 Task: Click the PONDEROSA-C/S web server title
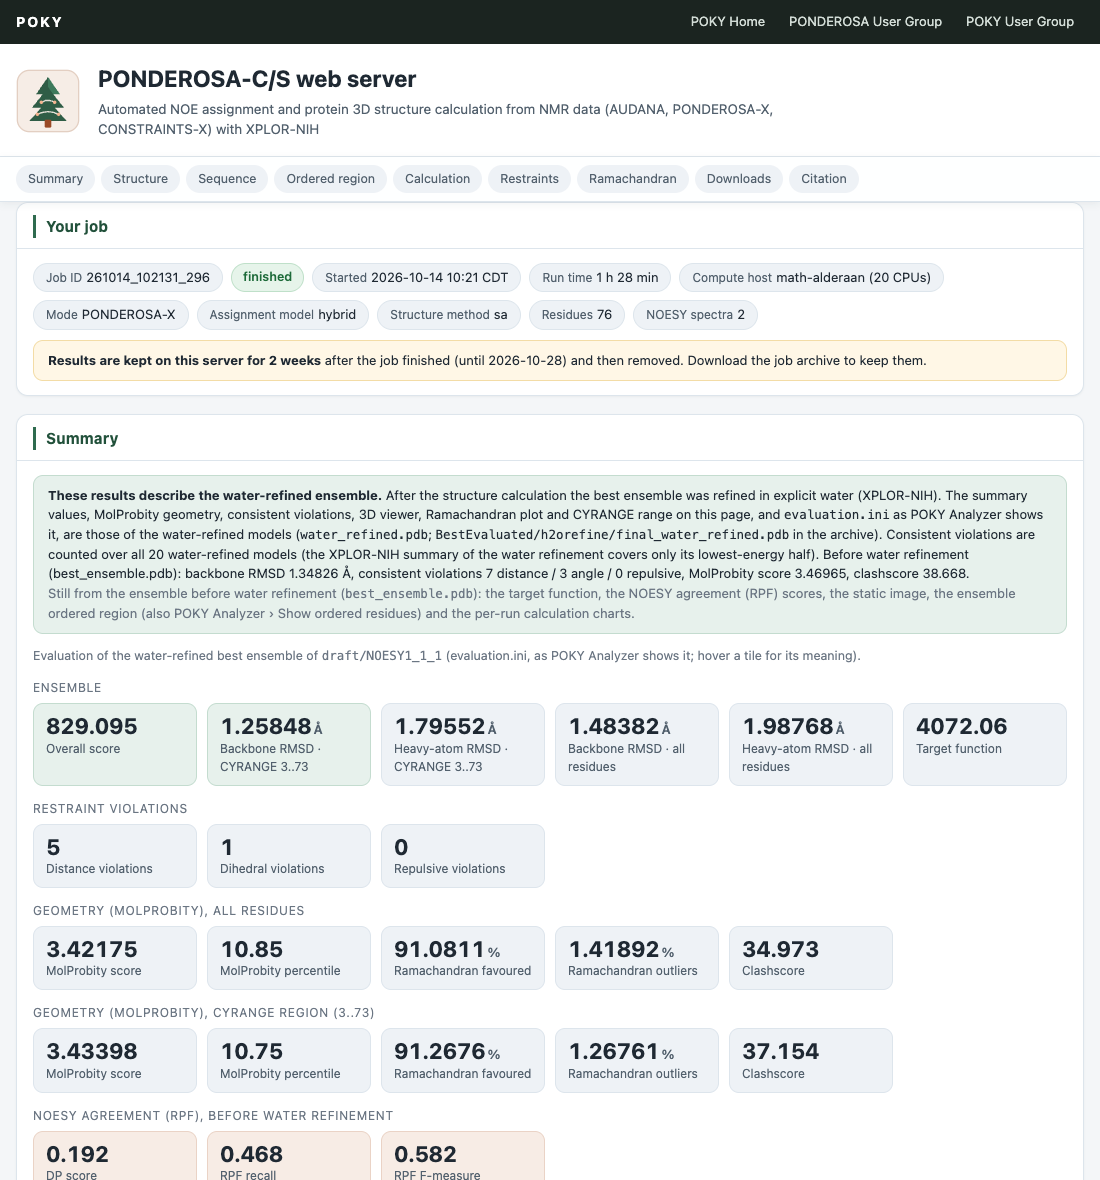click(257, 79)
